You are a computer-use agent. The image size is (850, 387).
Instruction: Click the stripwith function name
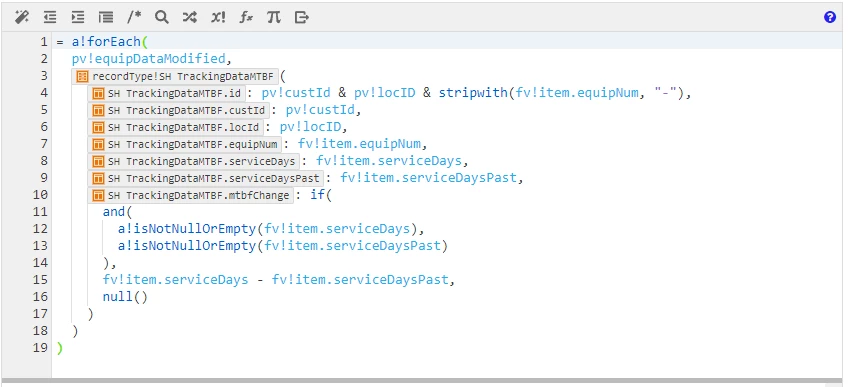(473, 93)
